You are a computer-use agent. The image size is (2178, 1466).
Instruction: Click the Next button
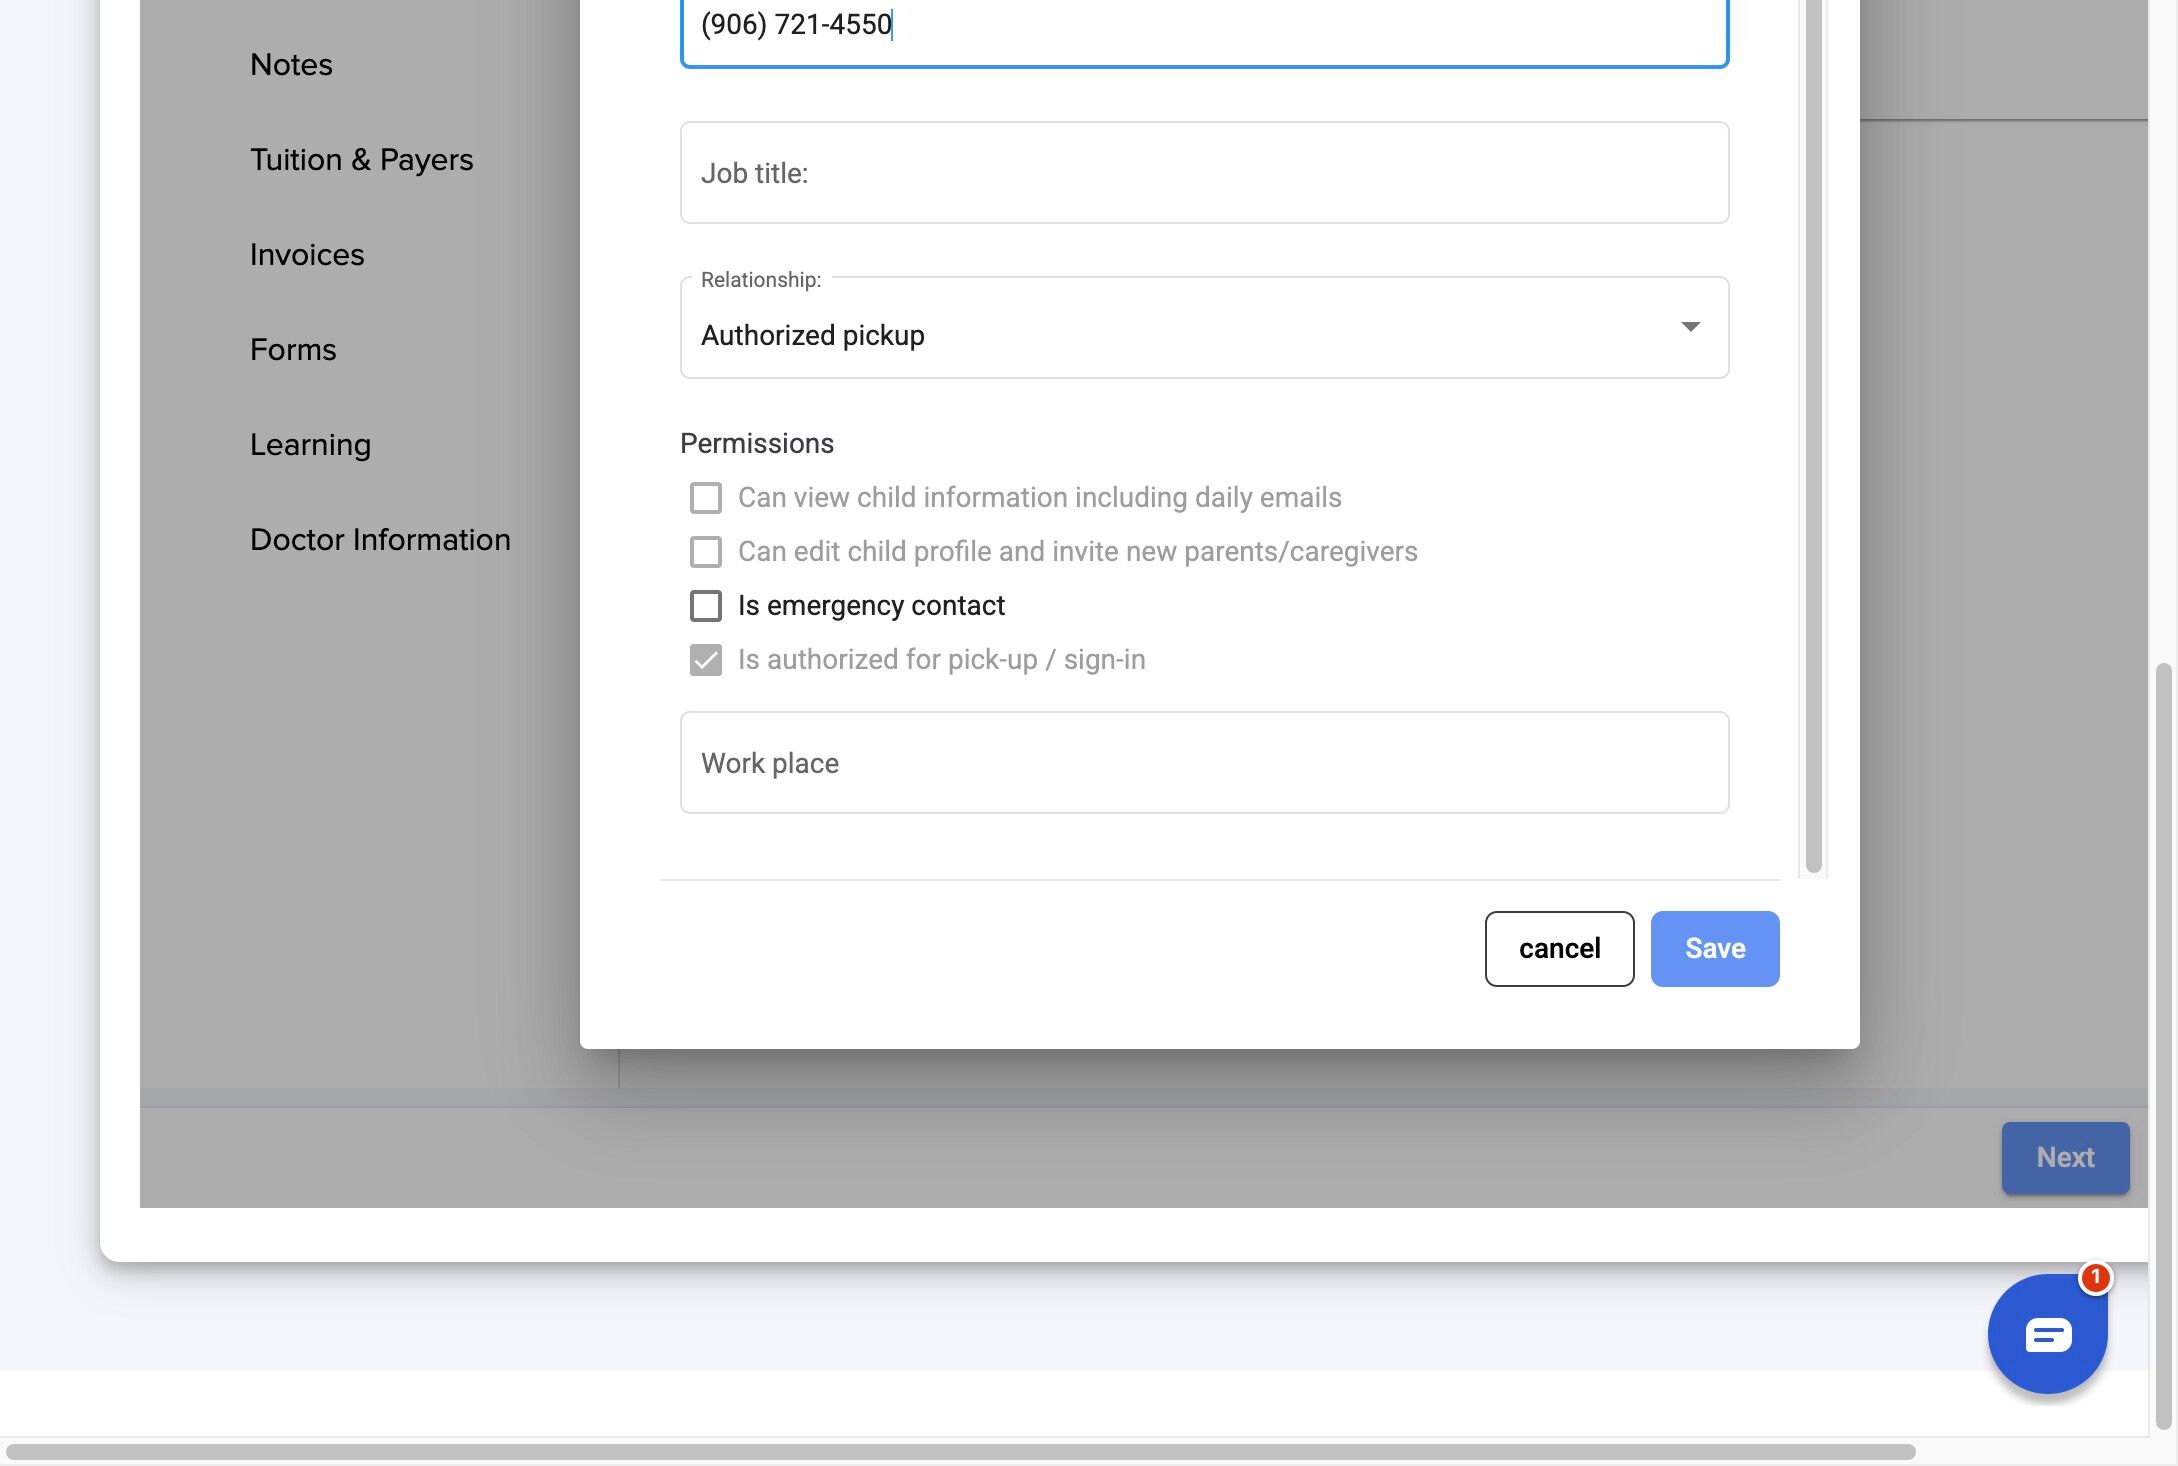2064,1157
